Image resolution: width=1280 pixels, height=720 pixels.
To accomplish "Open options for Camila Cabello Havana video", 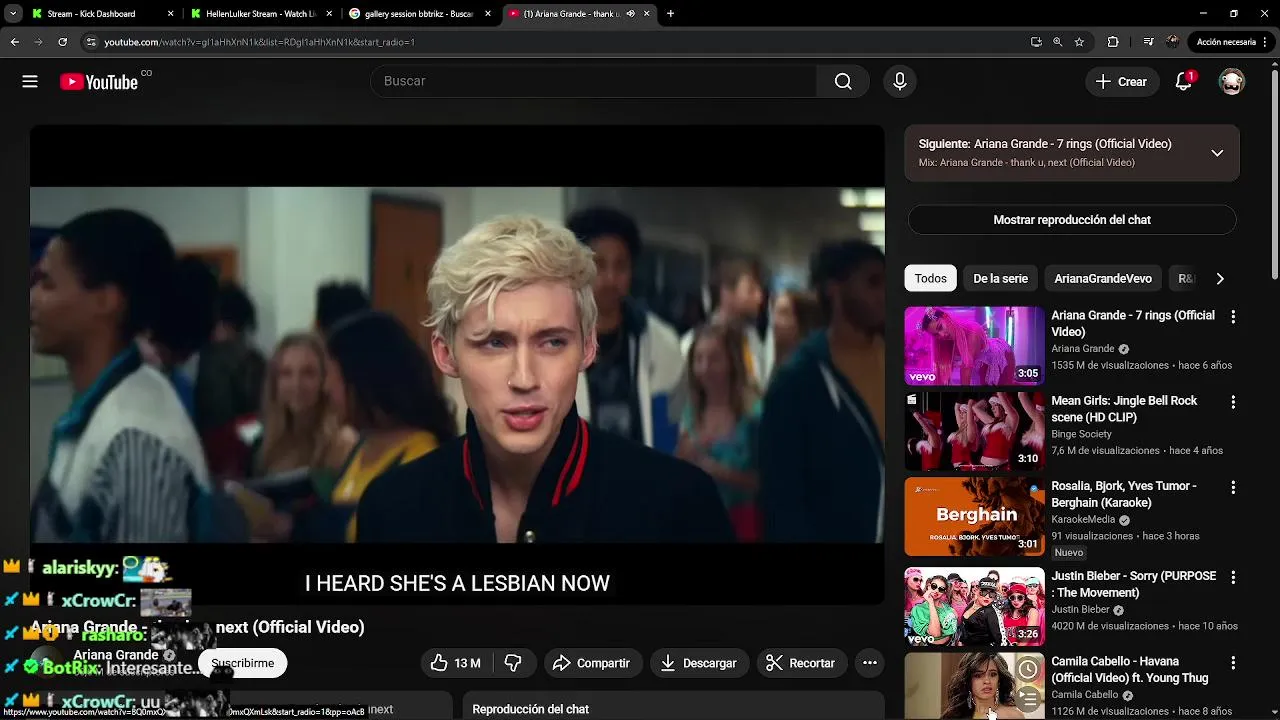I will [x=1233, y=663].
